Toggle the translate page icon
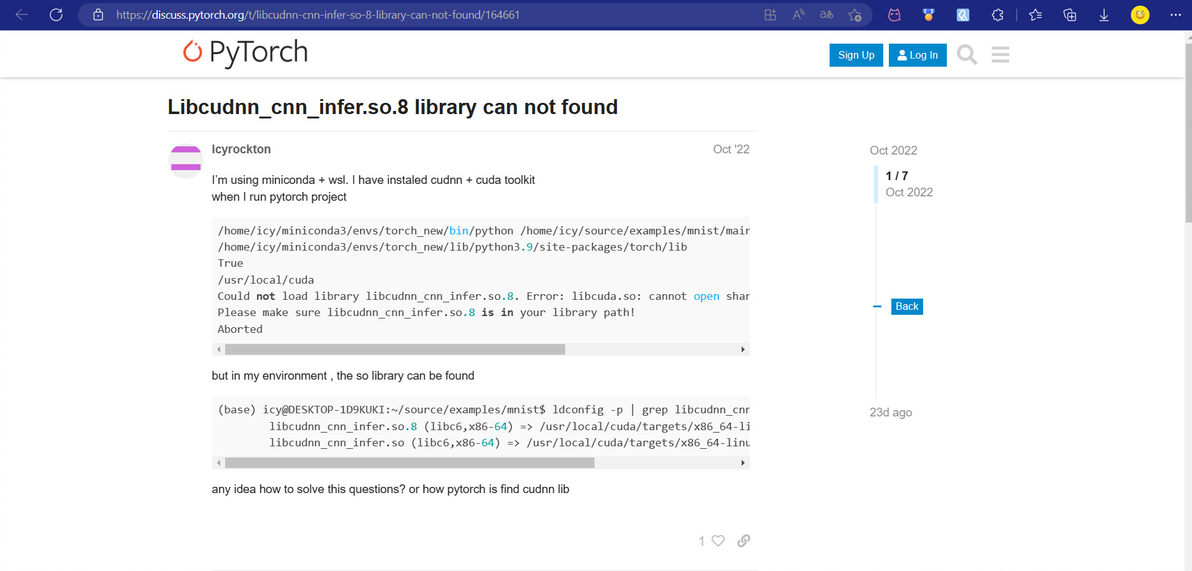The width and height of the screenshot is (1192, 571). click(827, 15)
